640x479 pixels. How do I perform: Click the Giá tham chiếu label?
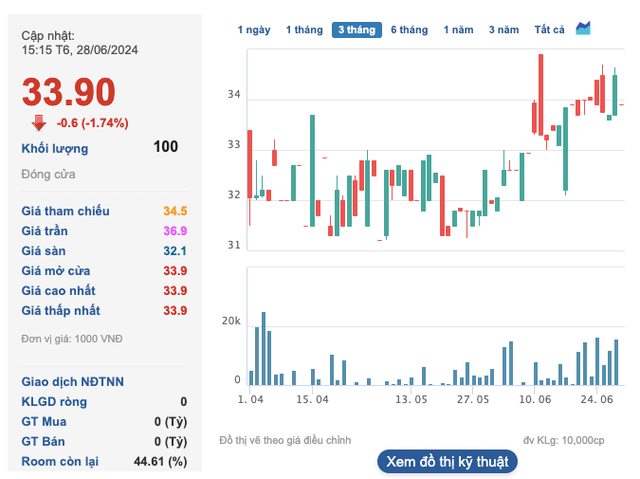[66, 211]
